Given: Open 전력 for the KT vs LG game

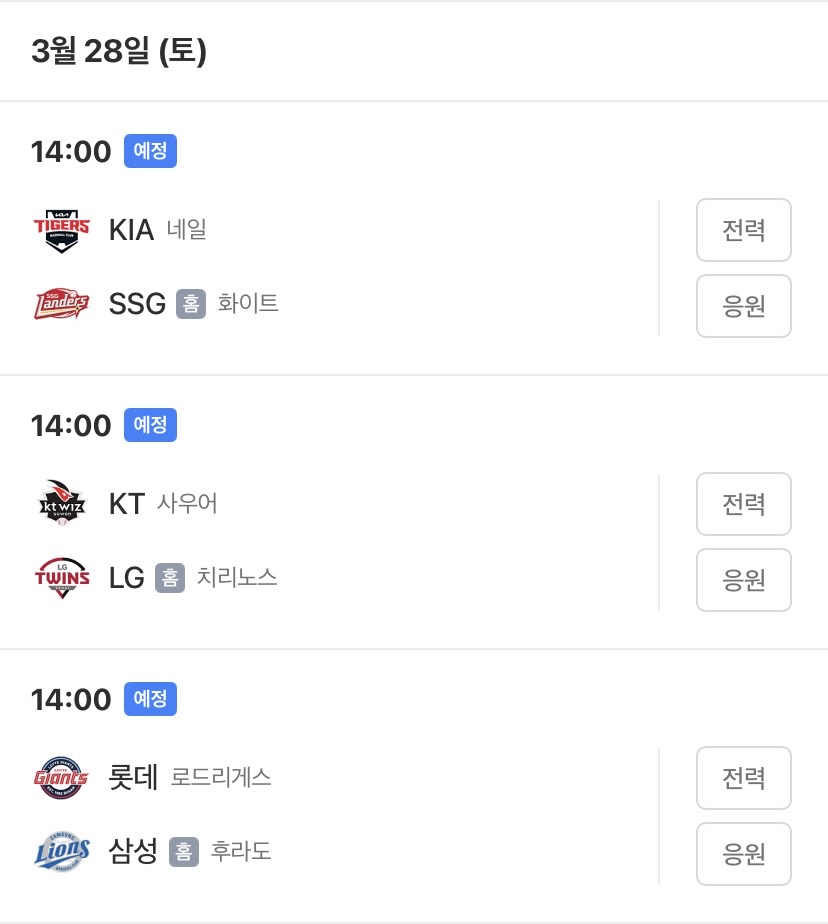Looking at the screenshot, I should point(743,504).
